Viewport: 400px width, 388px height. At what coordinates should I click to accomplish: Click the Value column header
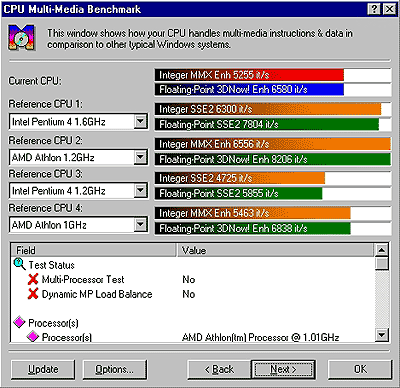(x=275, y=250)
